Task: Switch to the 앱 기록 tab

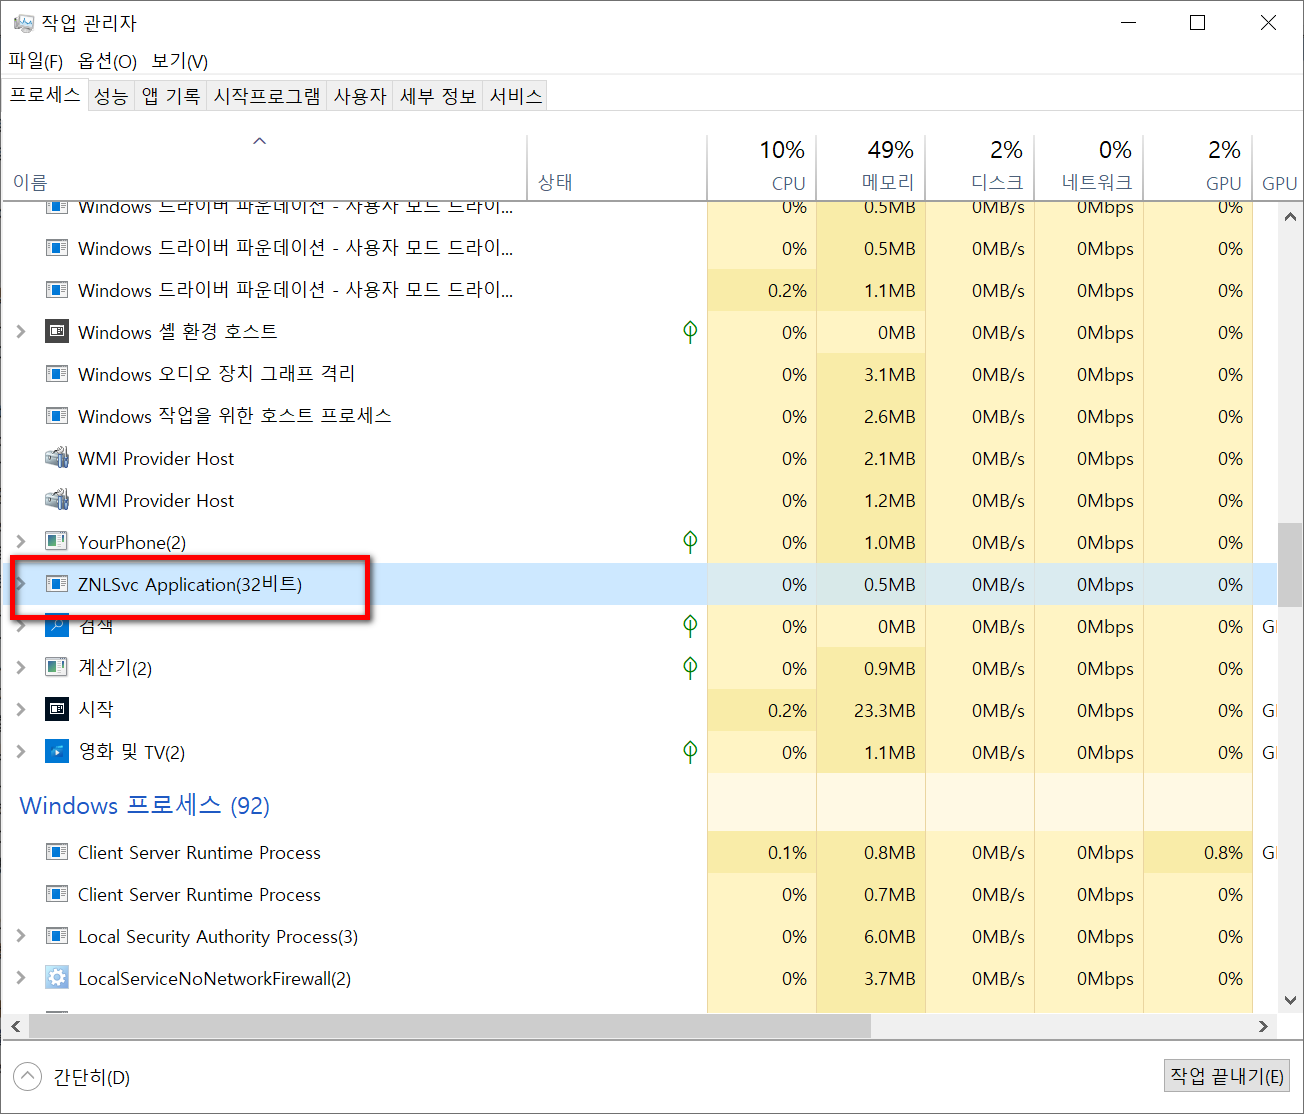Action: coord(171,96)
